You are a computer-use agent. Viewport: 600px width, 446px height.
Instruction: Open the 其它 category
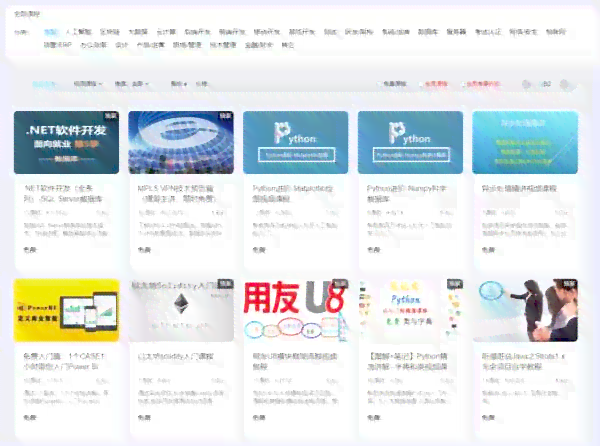pos(288,45)
